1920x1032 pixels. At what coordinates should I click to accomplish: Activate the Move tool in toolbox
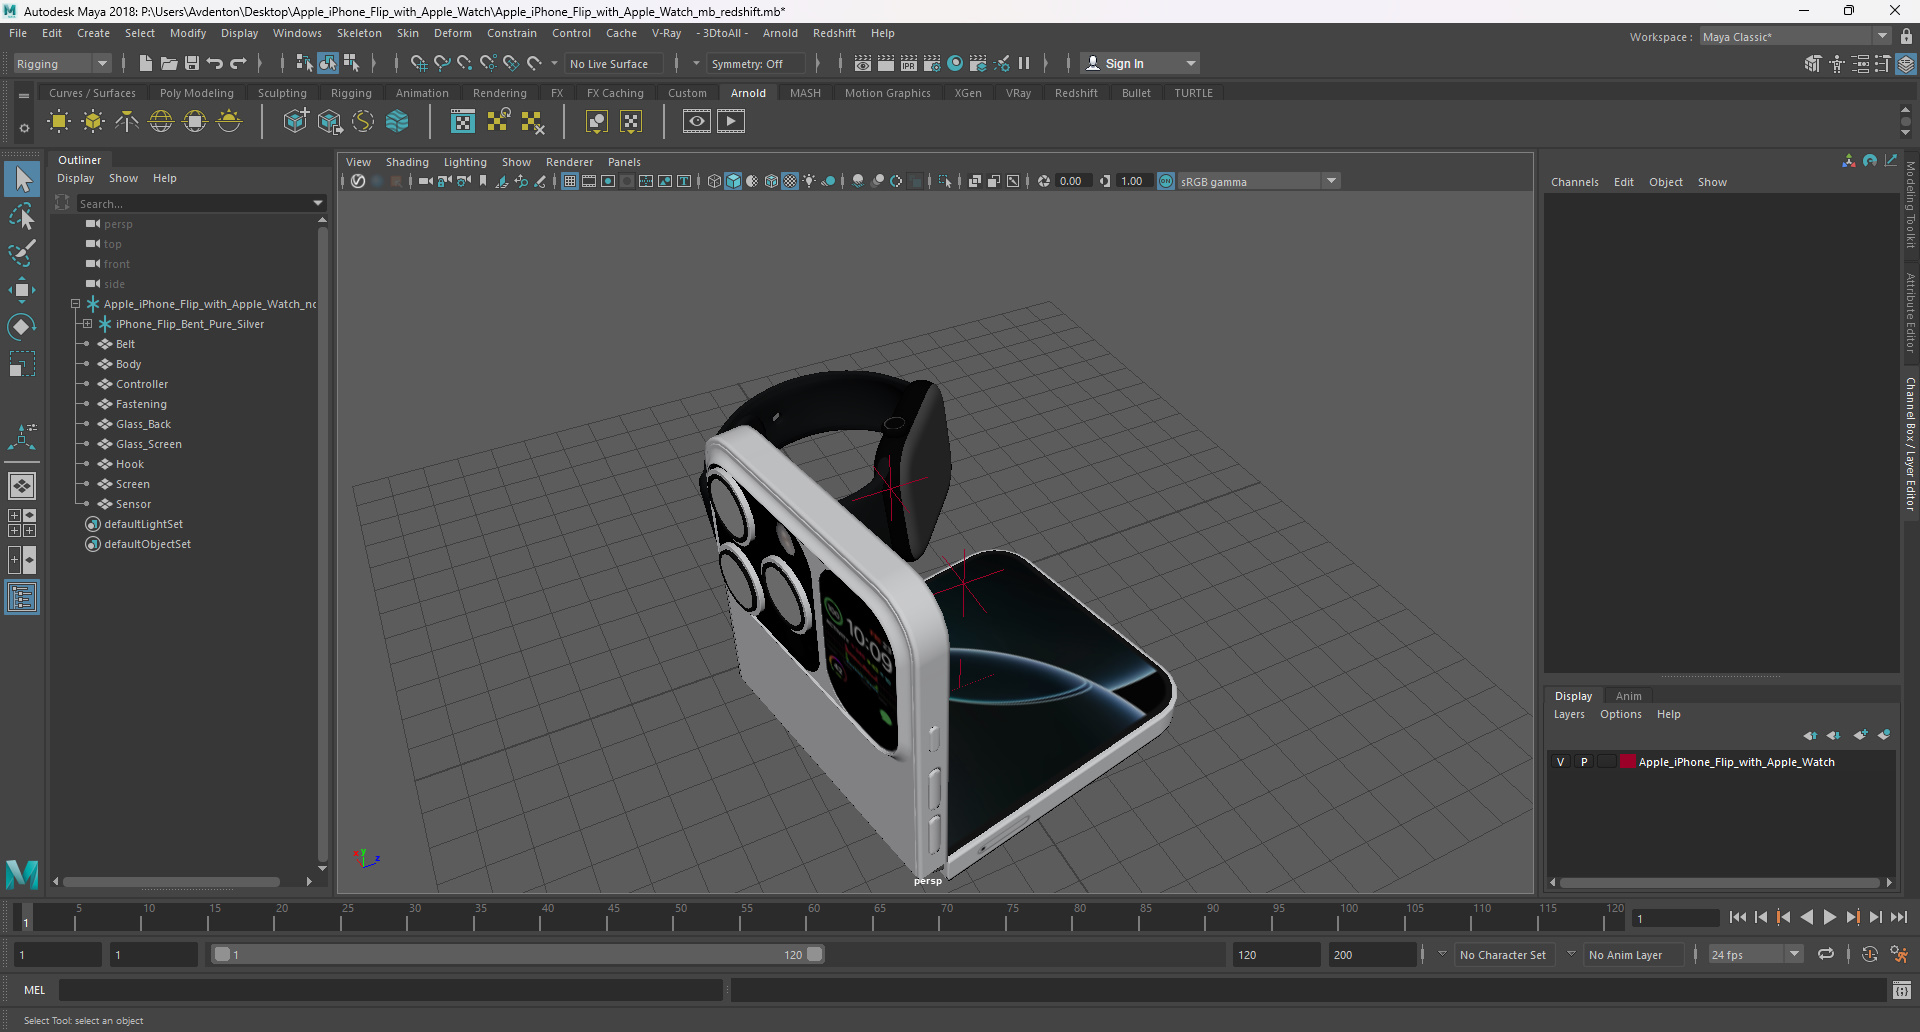(22, 290)
